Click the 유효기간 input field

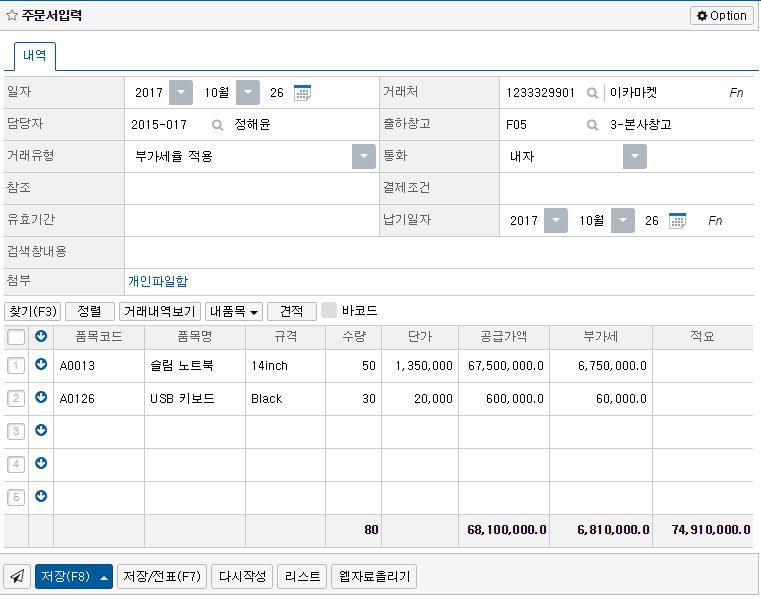(x=251, y=220)
